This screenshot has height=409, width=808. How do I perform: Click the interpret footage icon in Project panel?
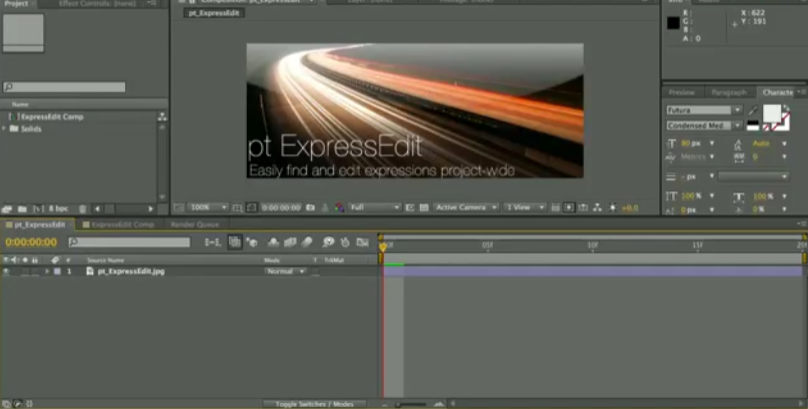pos(7,209)
